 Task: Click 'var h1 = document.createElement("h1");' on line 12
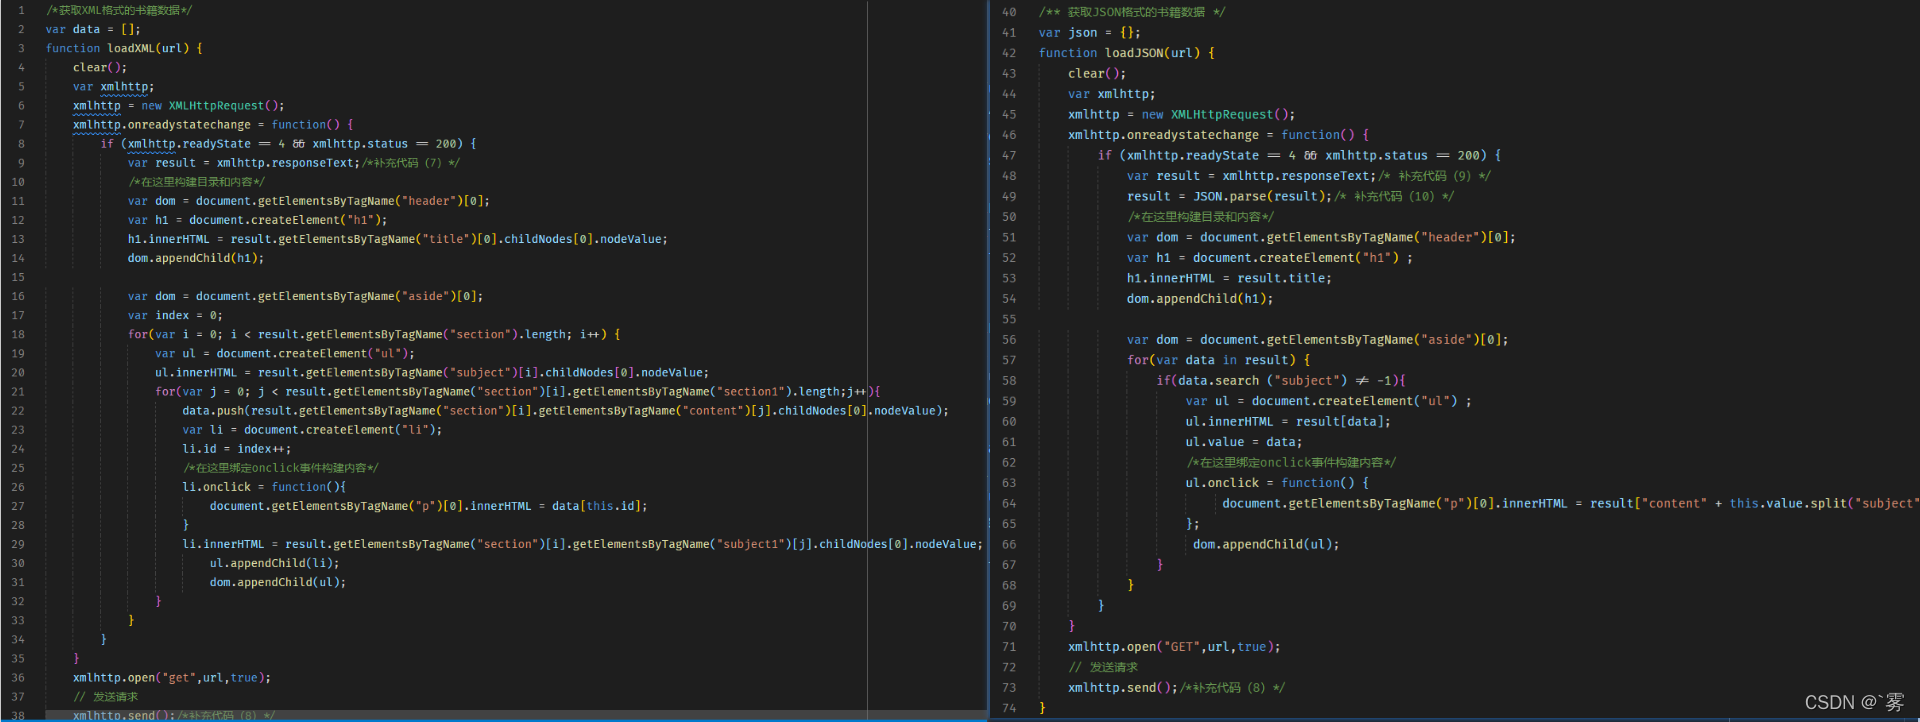tap(257, 220)
